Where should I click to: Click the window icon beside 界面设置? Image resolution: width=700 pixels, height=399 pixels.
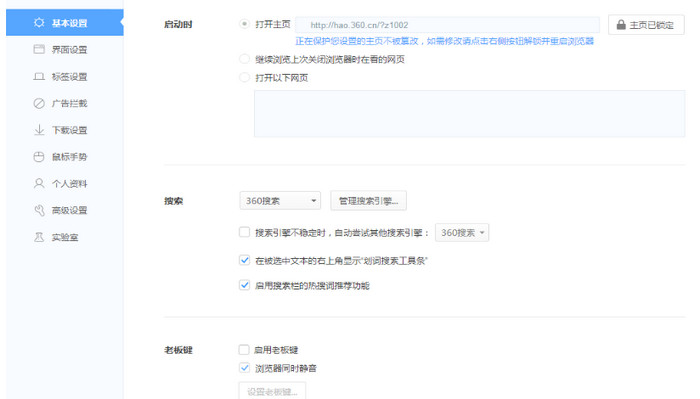point(39,49)
